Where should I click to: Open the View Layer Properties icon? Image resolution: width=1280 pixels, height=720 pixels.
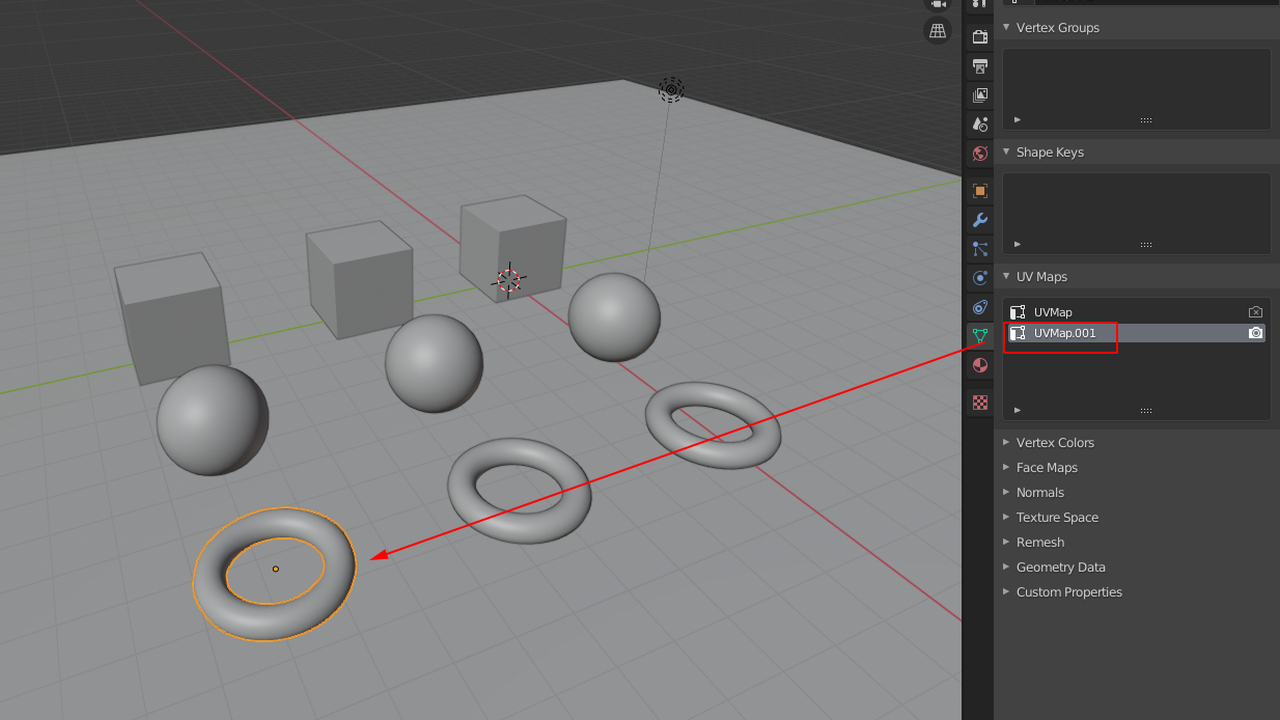point(979,95)
